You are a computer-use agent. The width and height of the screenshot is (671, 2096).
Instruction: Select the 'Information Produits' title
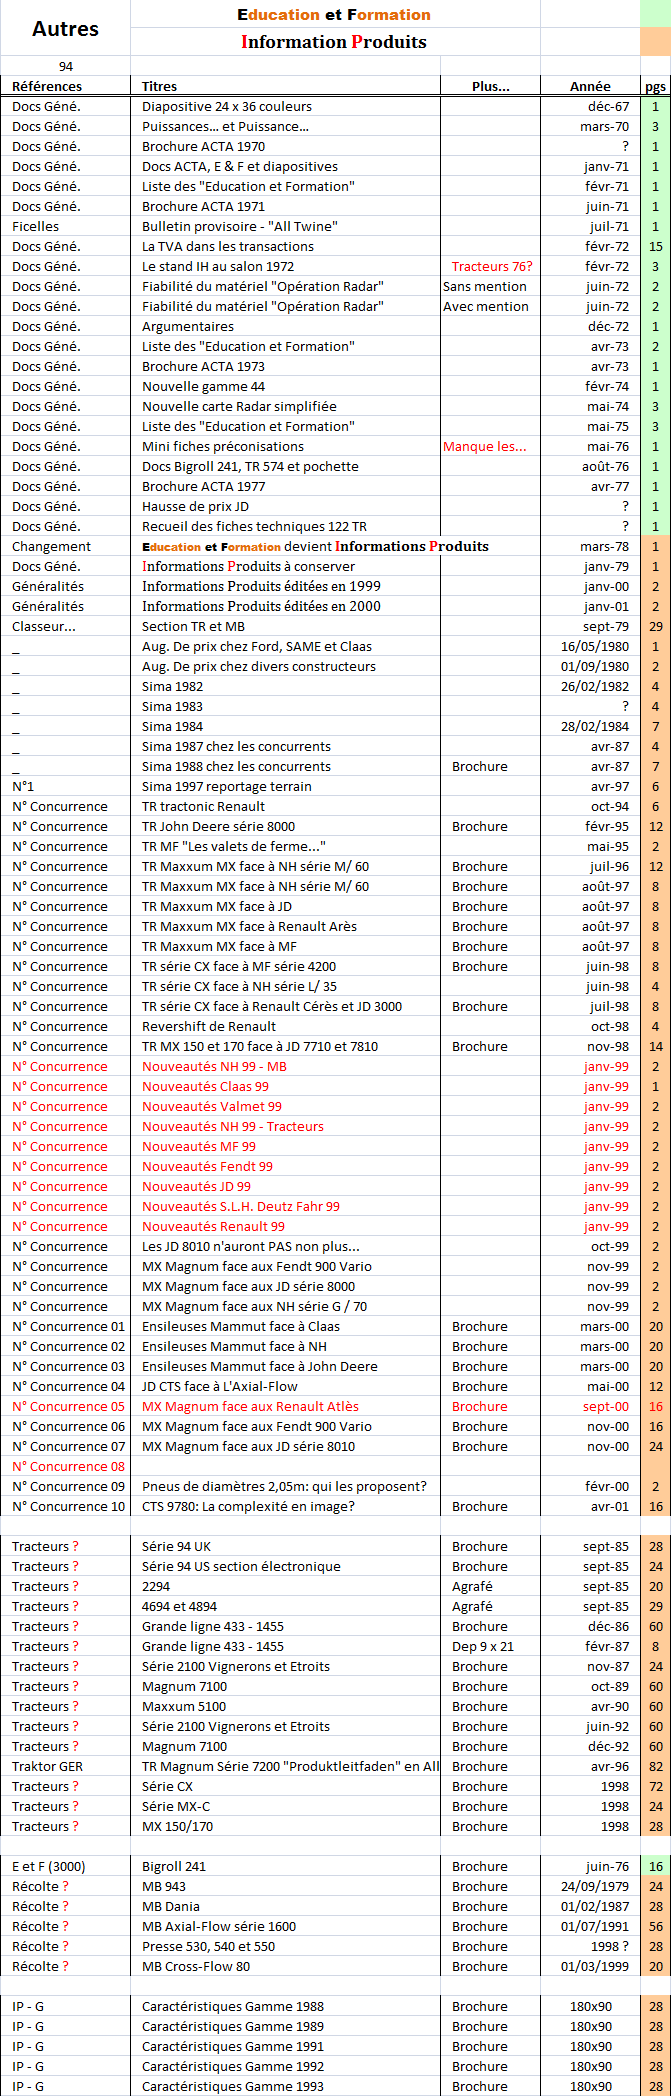[334, 42]
